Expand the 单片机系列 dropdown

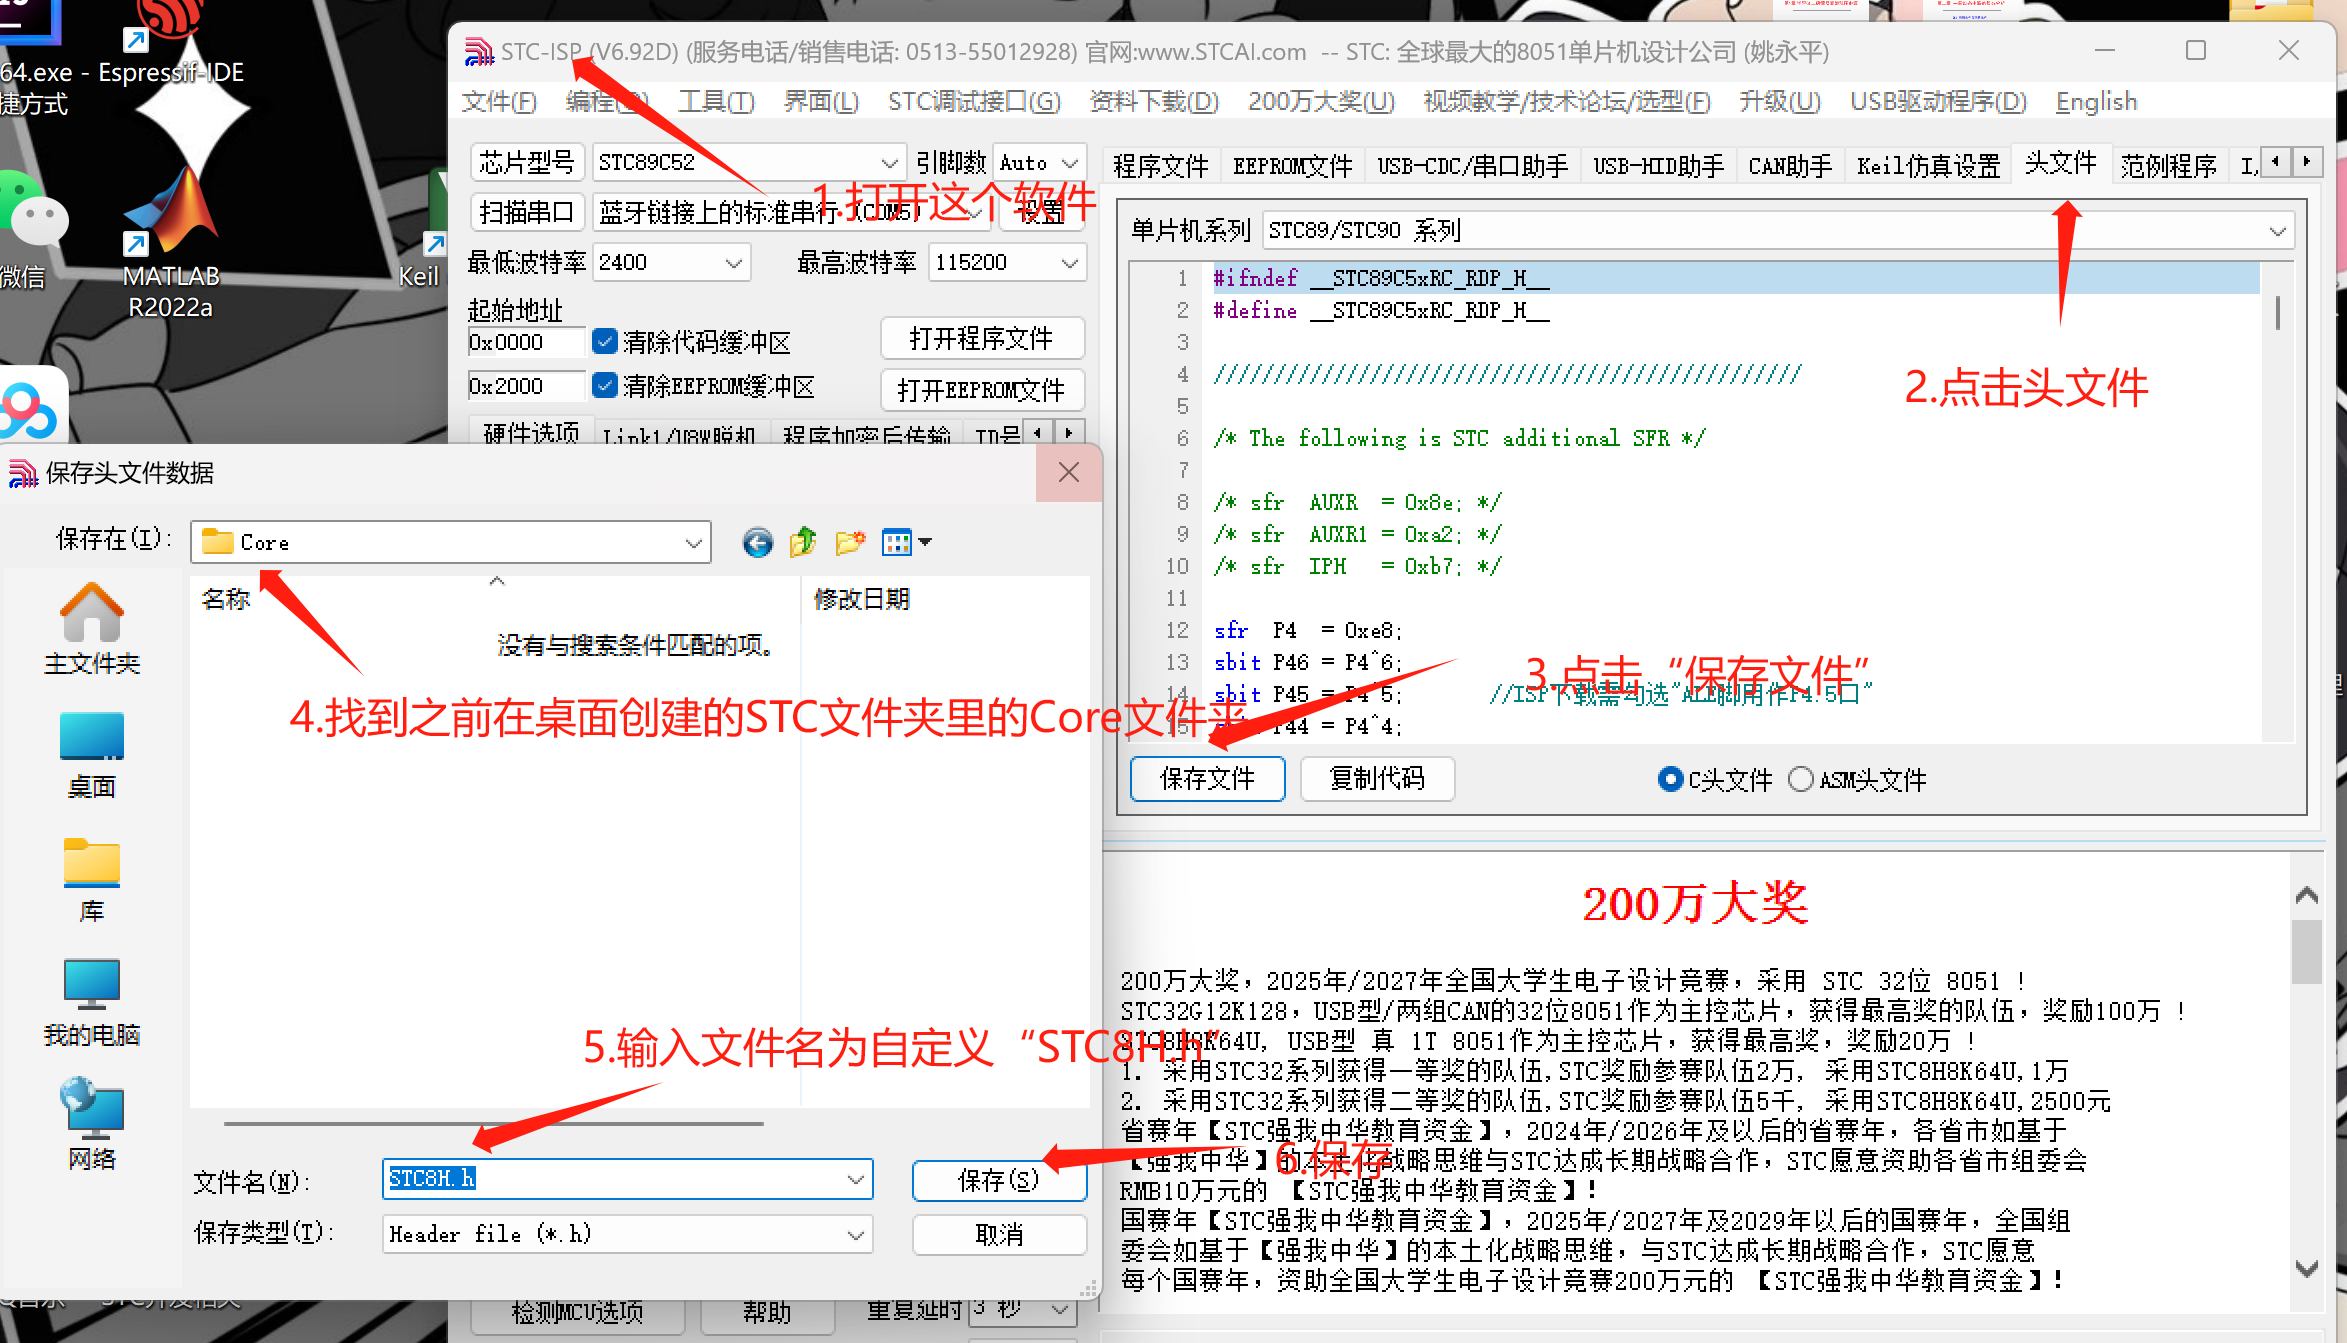[x=2277, y=231]
